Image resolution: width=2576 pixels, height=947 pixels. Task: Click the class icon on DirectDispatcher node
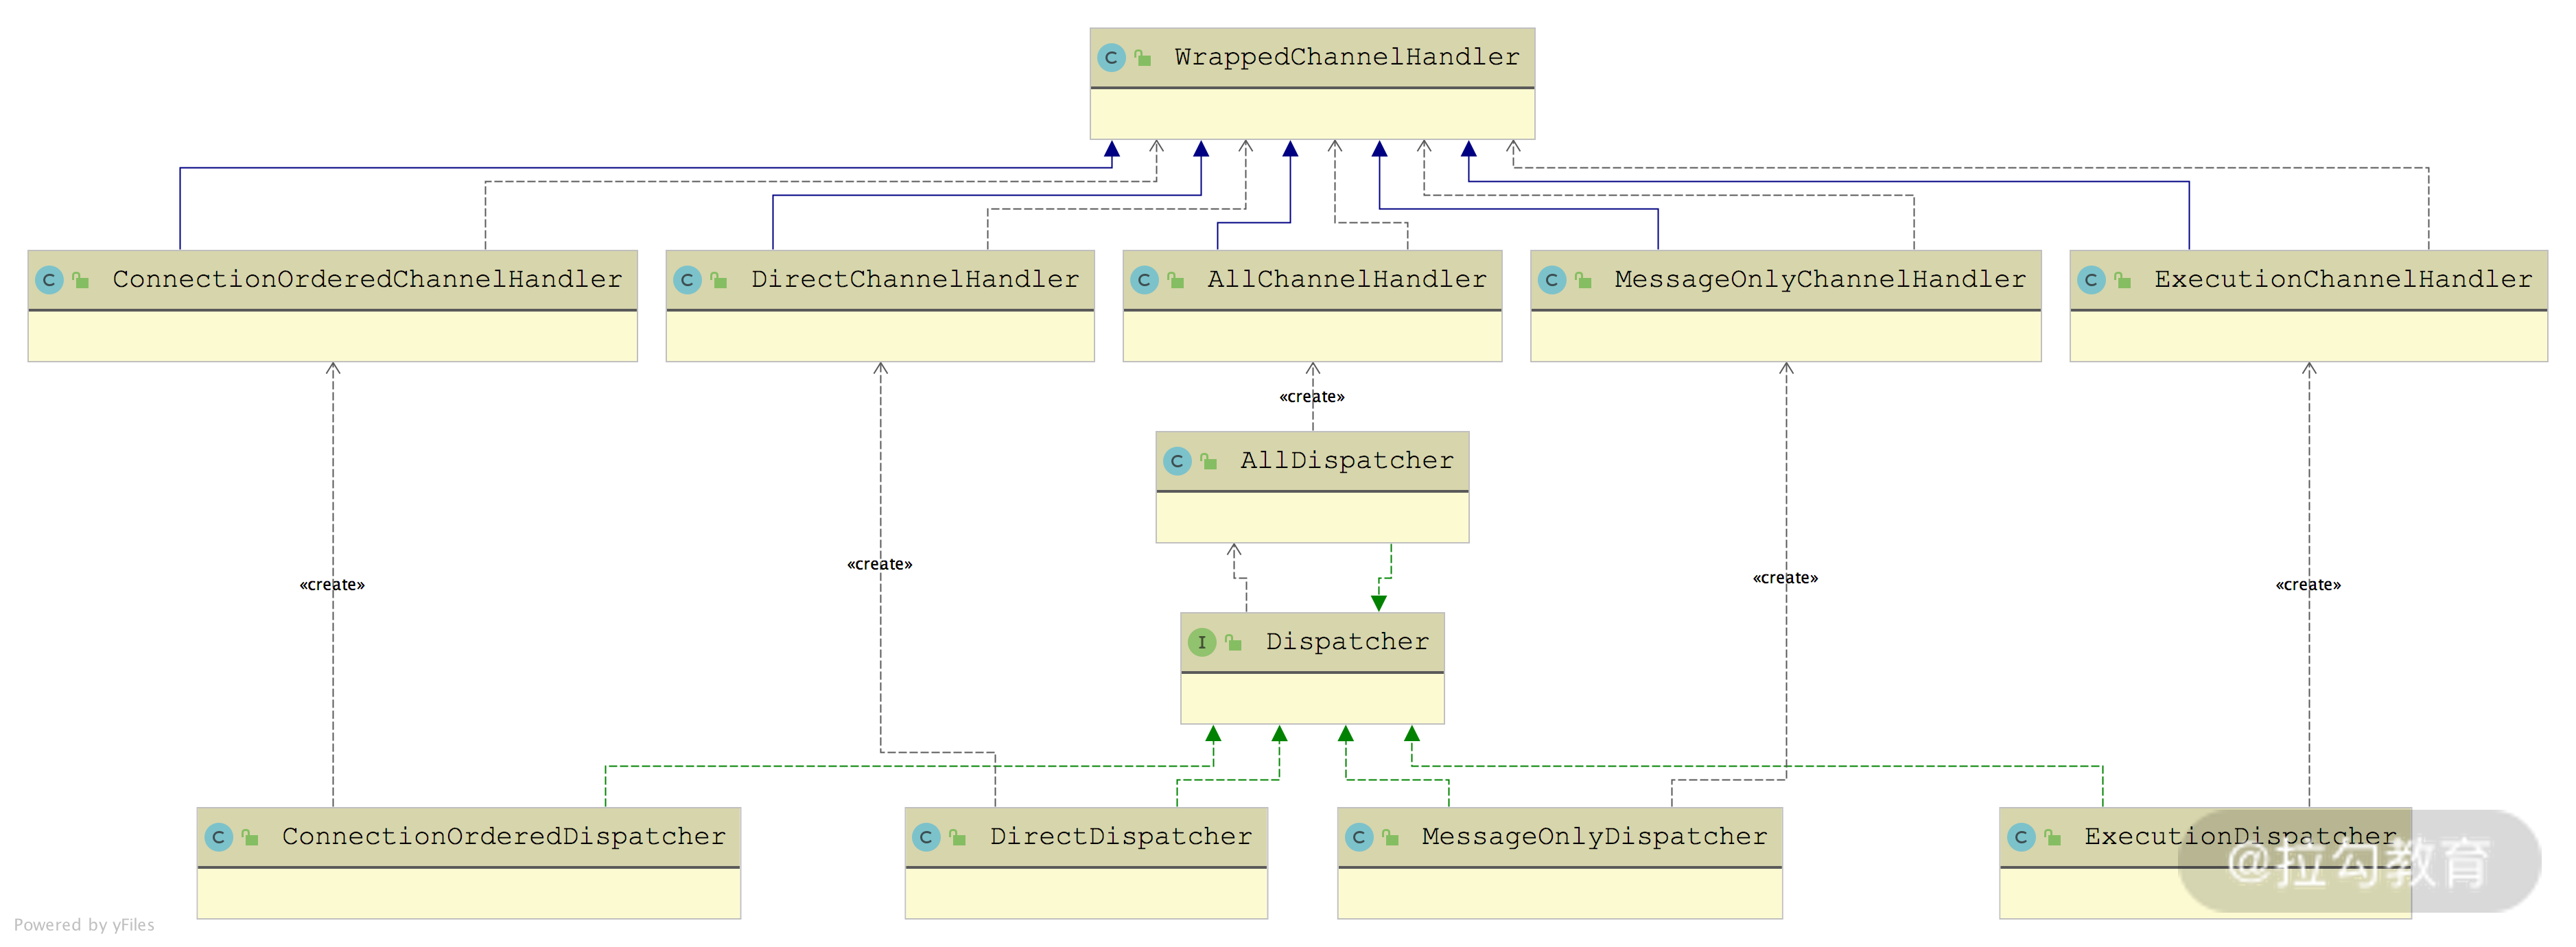click(x=926, y=837)
